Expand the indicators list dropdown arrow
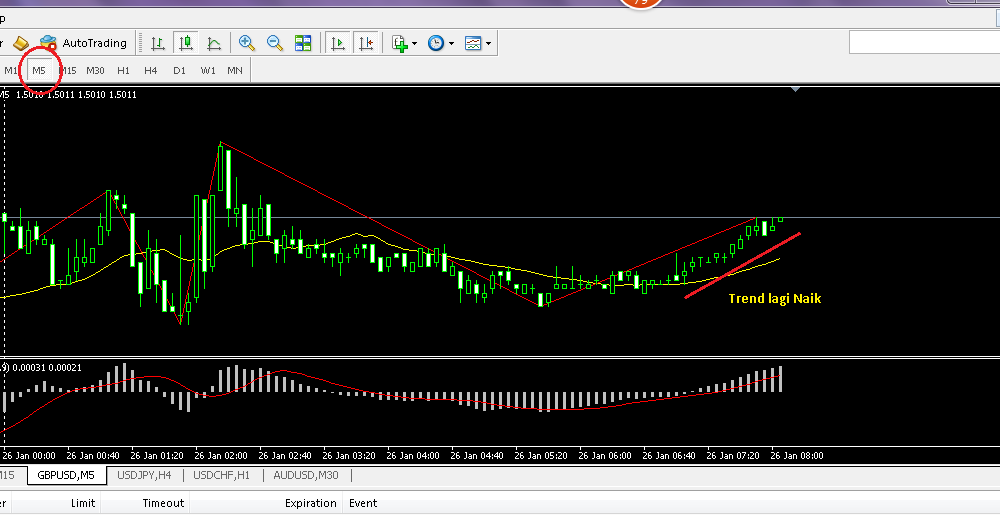Screen dimensions: 1000x525 (415, 43)
